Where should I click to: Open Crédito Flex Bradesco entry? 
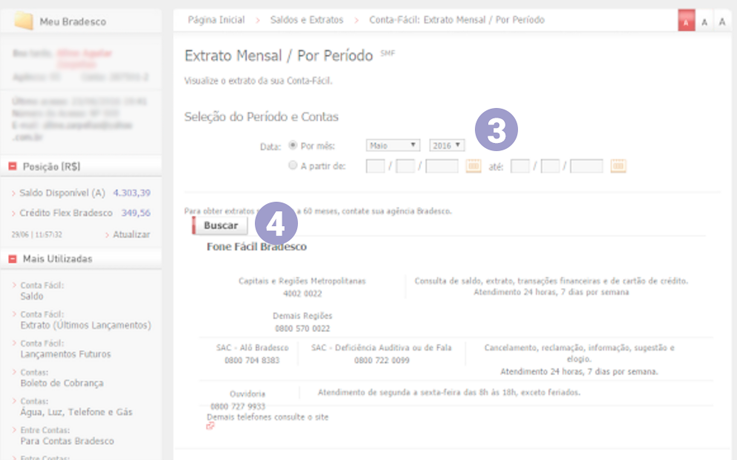66,213
